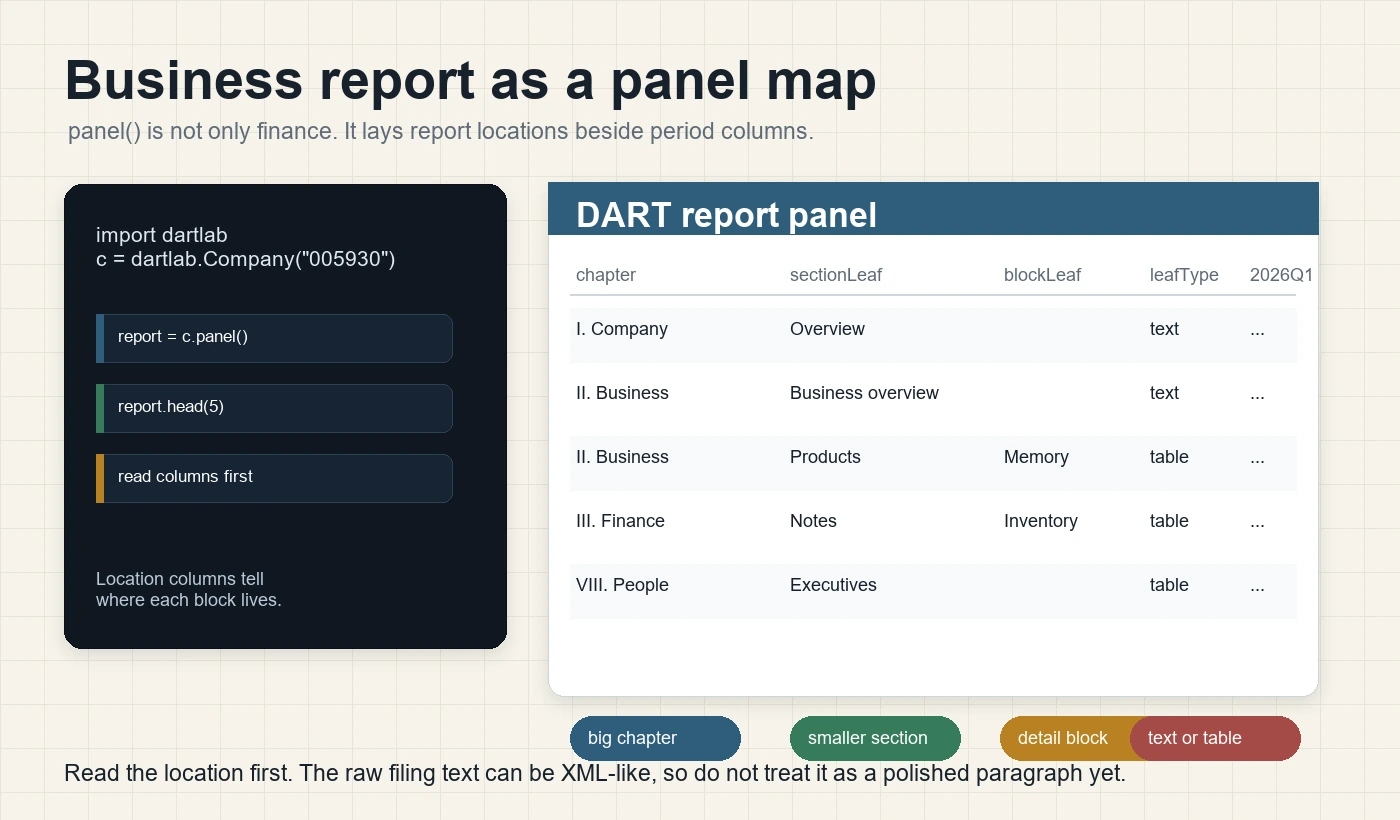Click the dartlab.Company("005930") code line

(x=246, y=259)
